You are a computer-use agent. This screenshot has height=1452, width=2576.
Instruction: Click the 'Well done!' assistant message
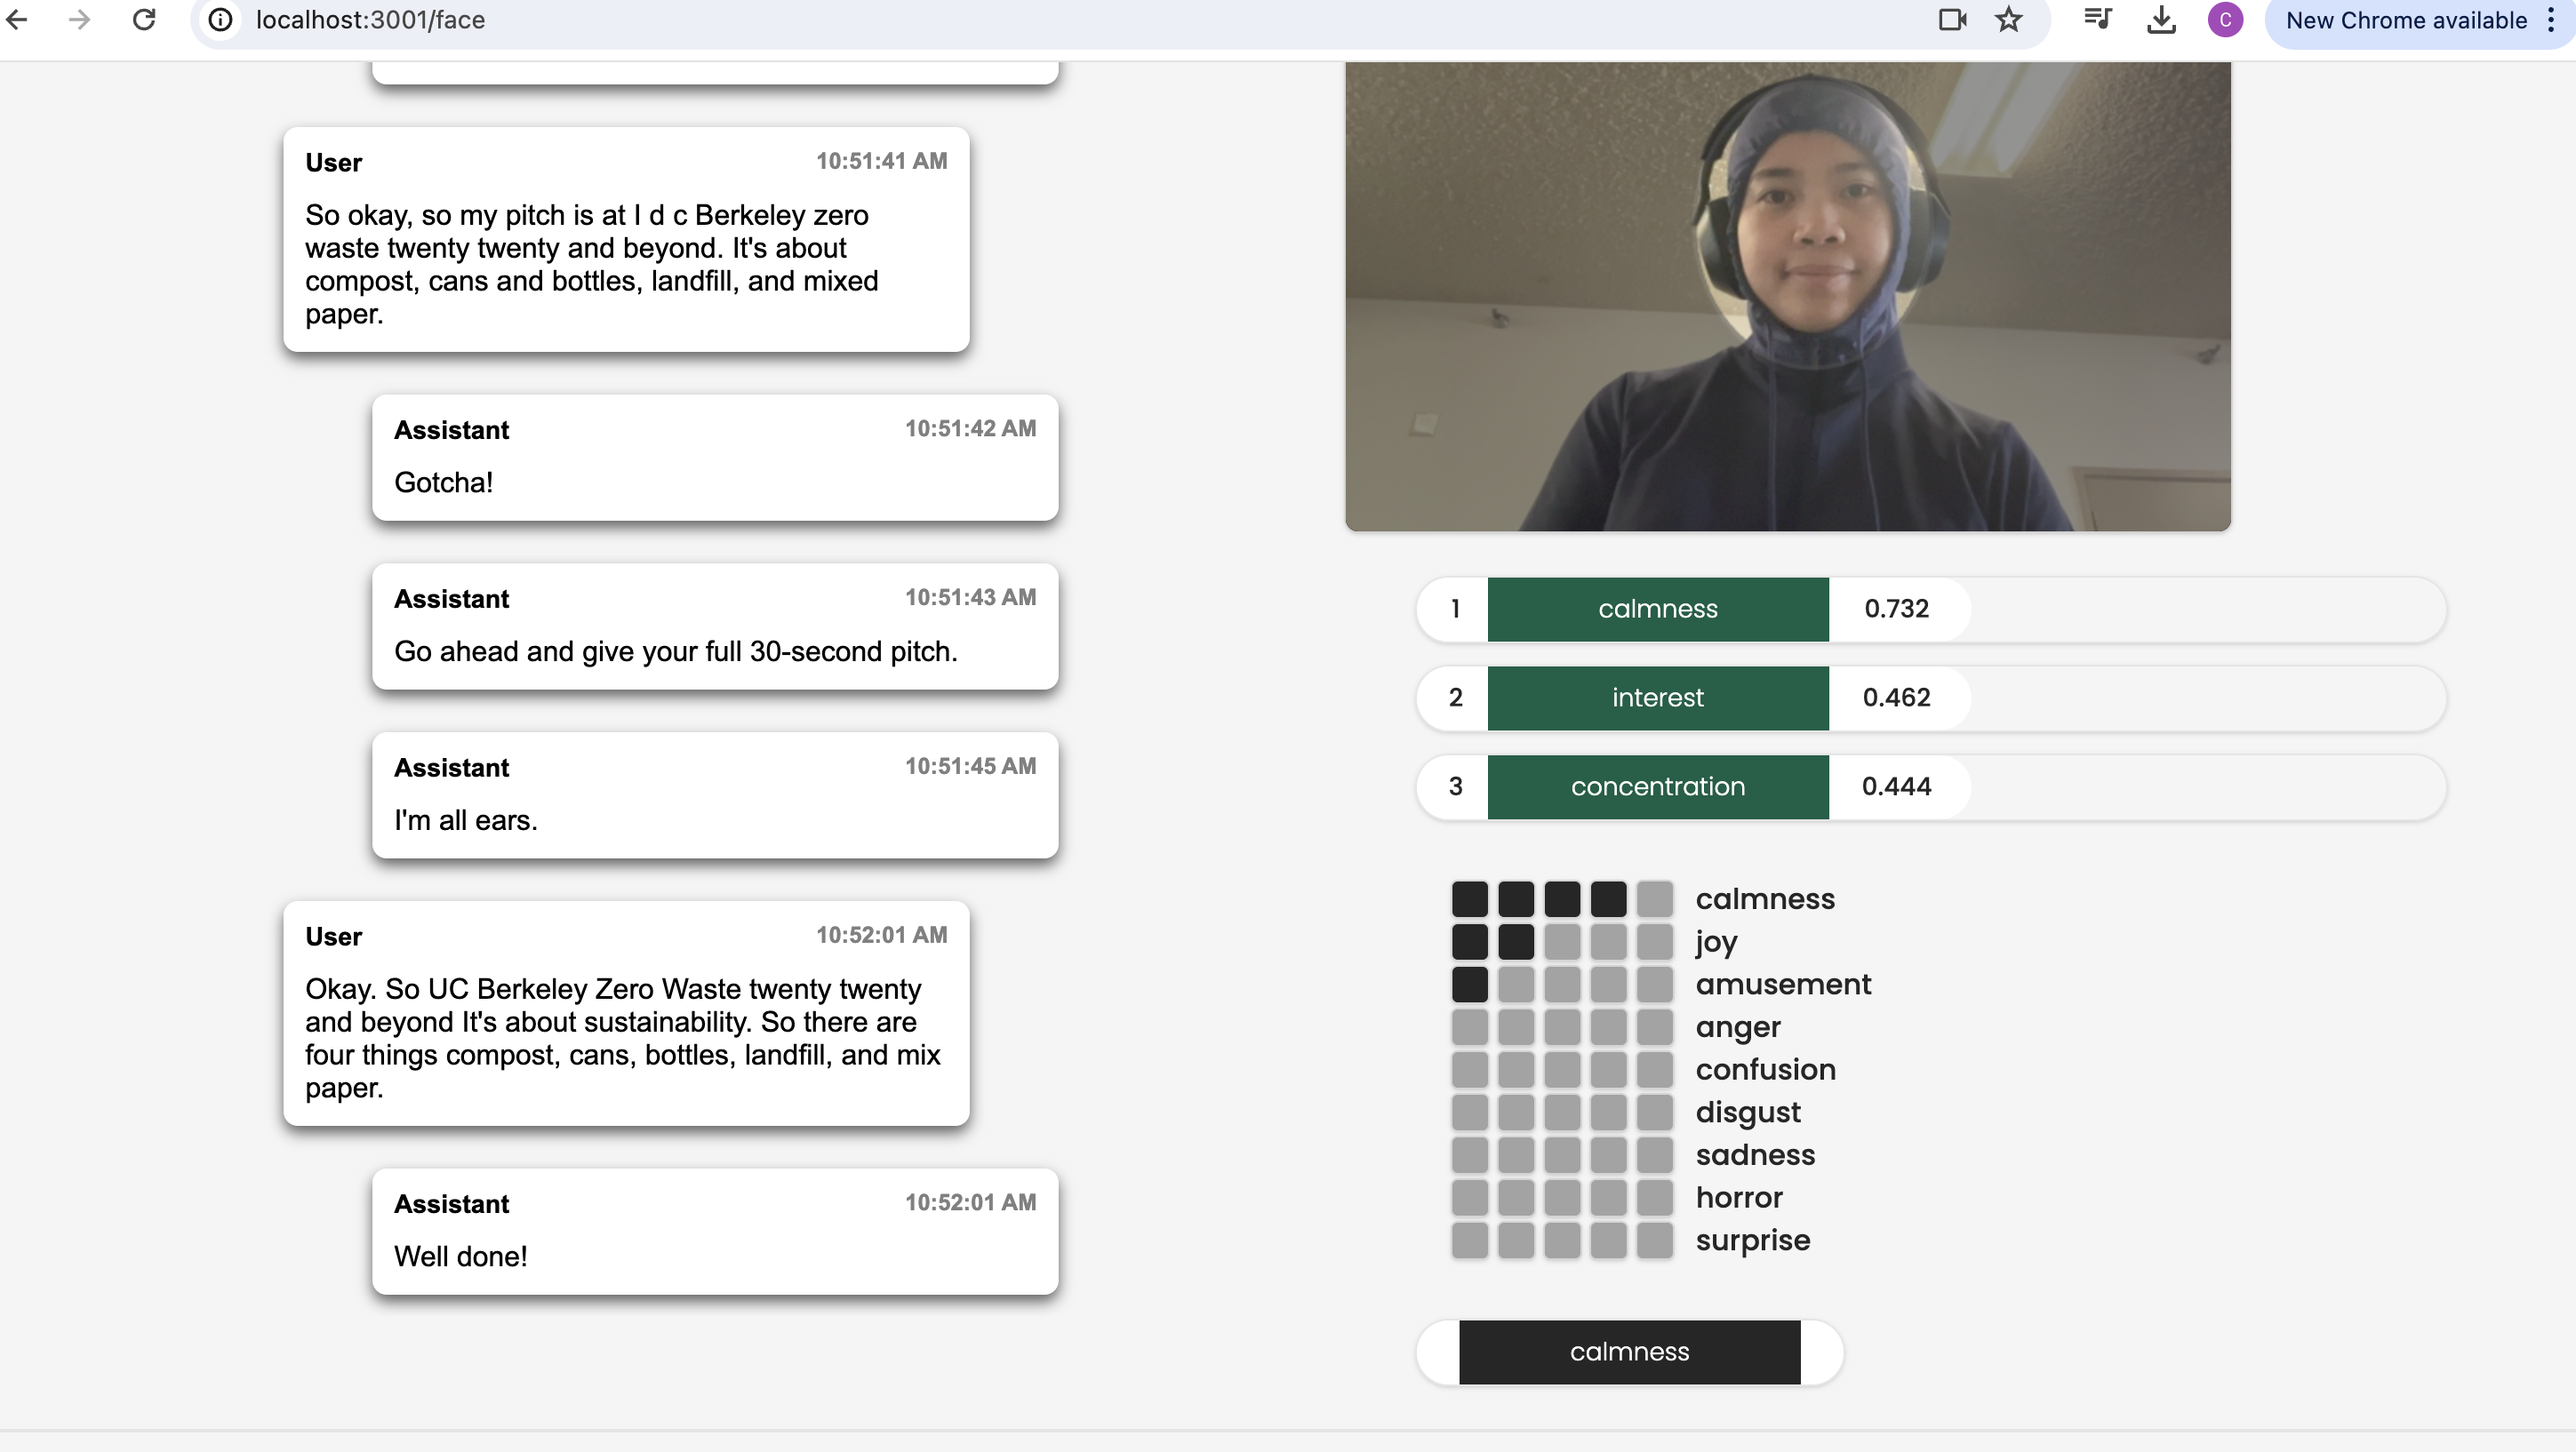[x=715, y=1232]
